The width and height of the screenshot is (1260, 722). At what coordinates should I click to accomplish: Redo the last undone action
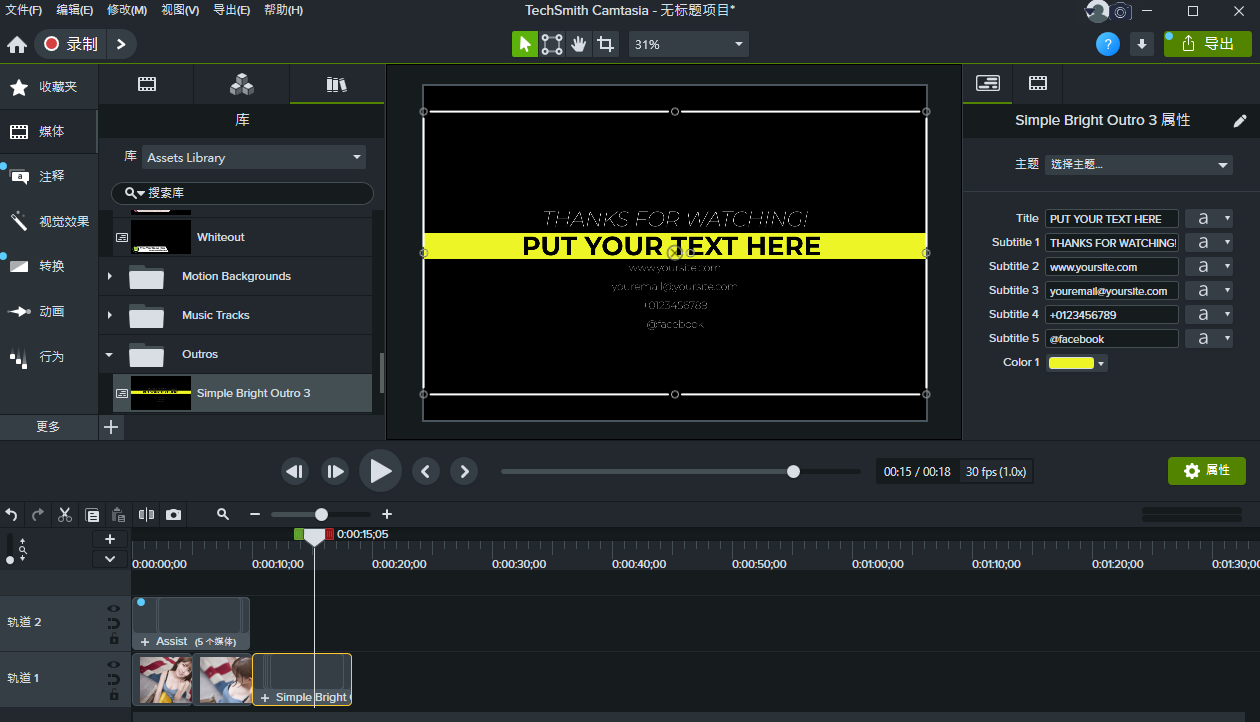(38, 515)
